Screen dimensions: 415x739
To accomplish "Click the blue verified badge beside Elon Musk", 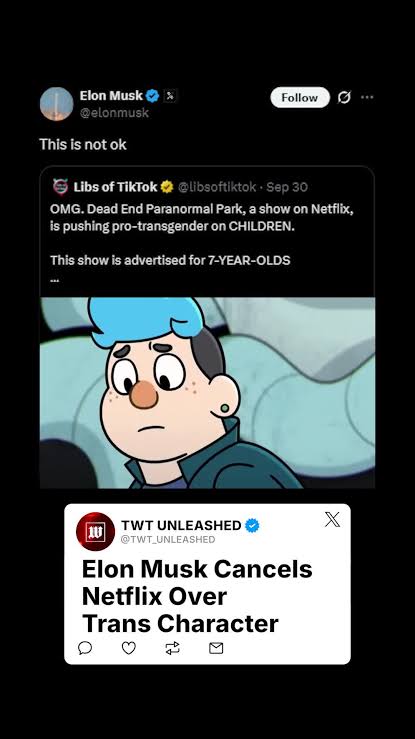I will [152, 96].
